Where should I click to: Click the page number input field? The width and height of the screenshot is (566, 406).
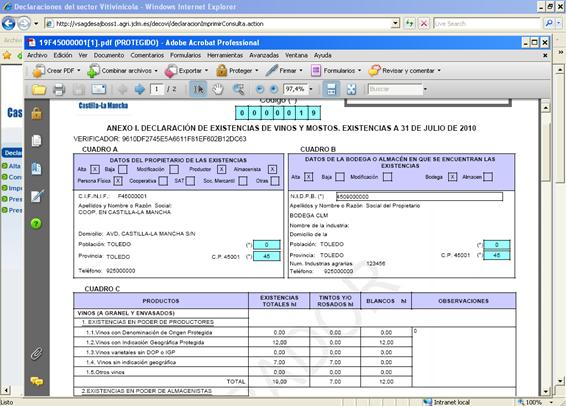(x=156, y=89)
